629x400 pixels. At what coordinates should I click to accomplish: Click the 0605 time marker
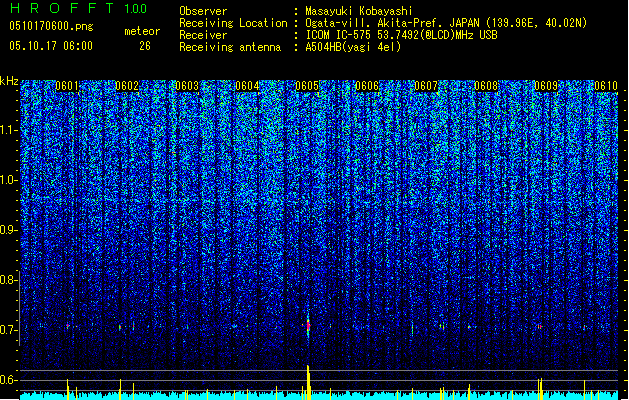pyautogui.click(x=307, y=86)
